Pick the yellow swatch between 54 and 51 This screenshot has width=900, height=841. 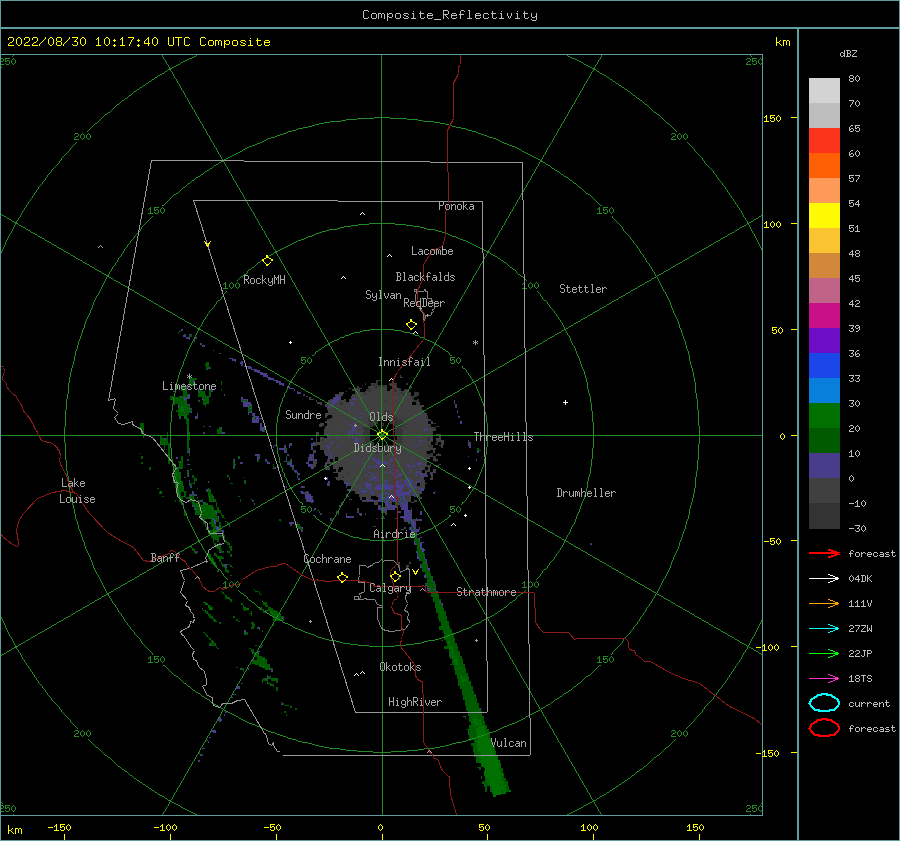pos(824,216)
